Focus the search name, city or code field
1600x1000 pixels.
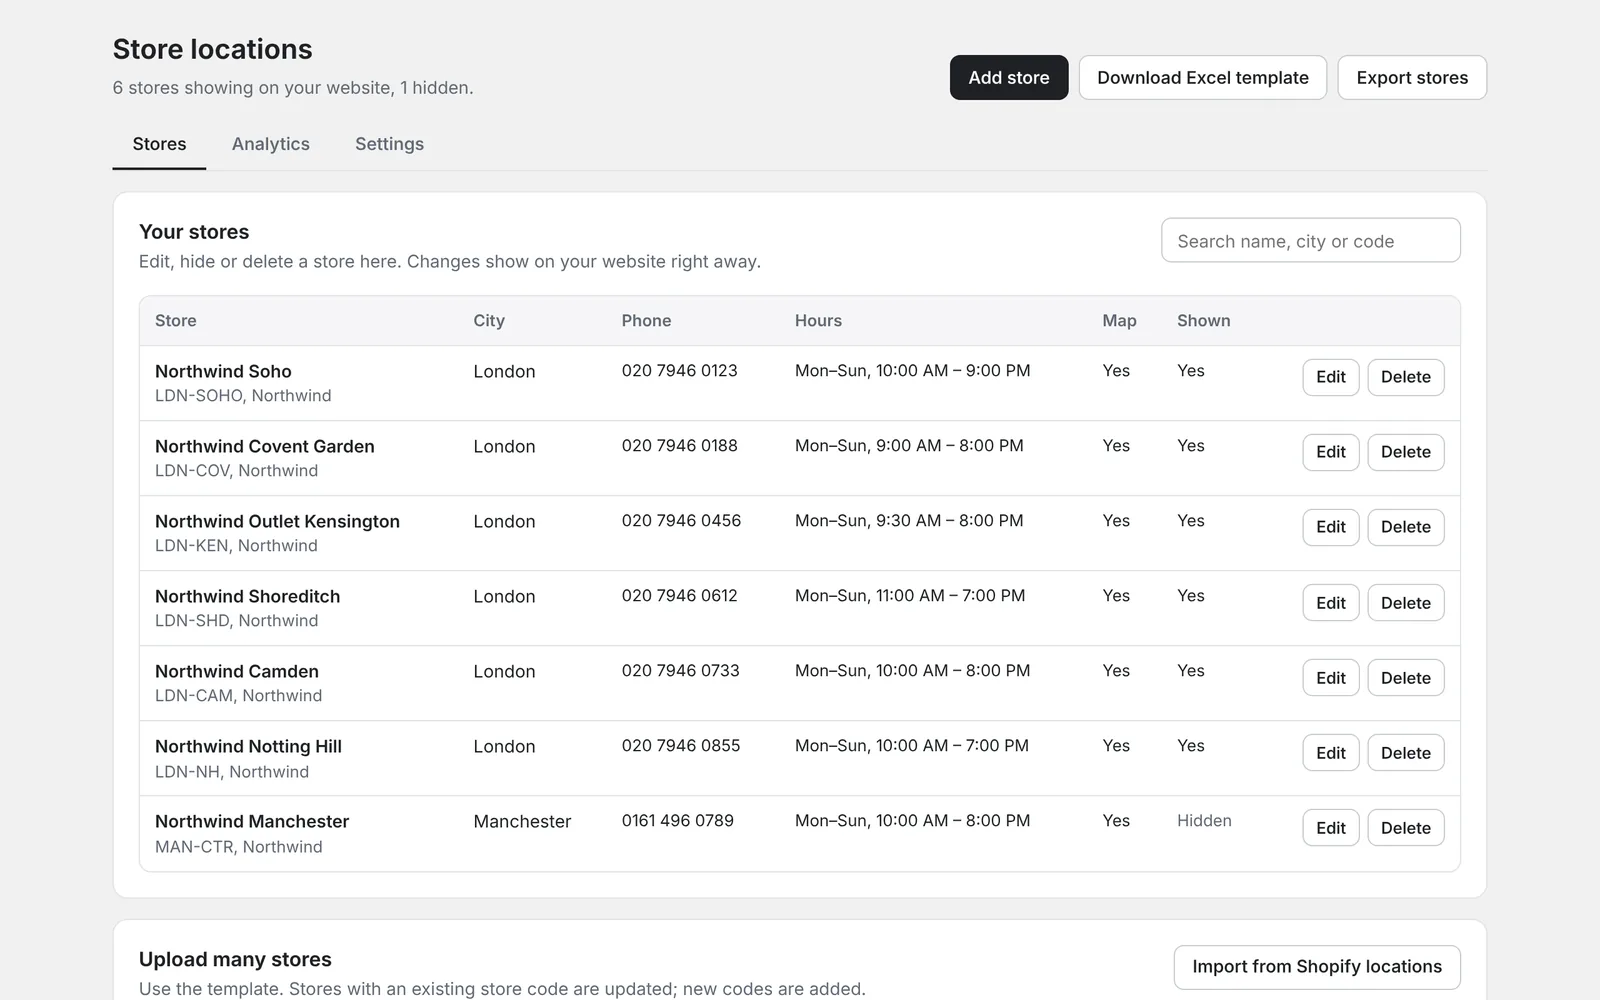point(1310,241)
